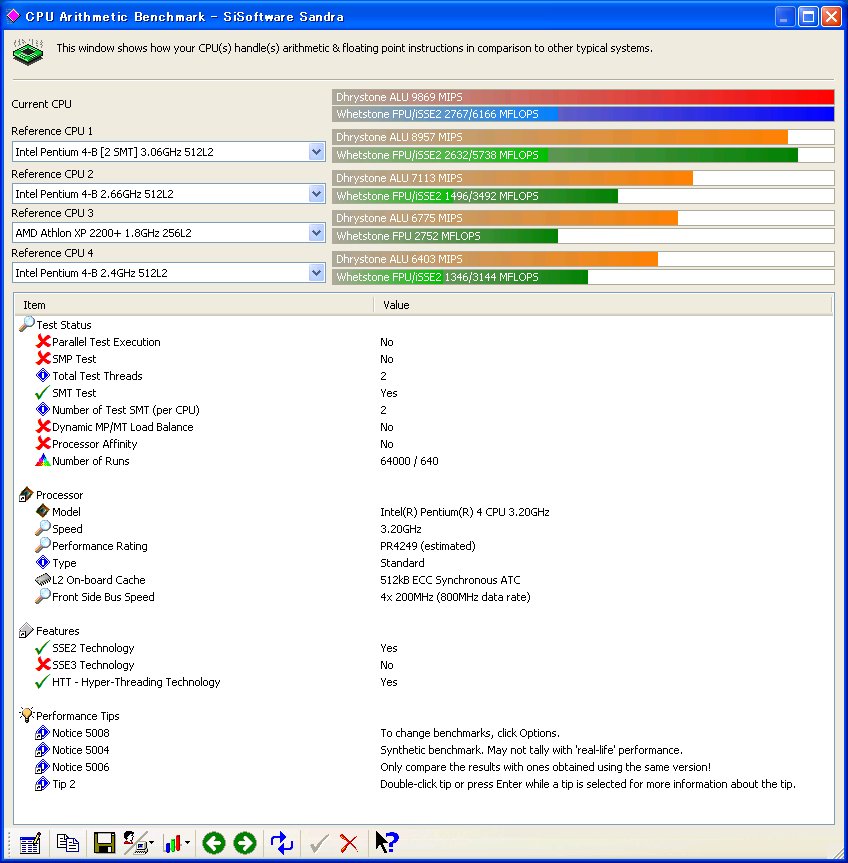The width and height of the screenshot is (848, 863).
Task: Open the Reference CPU 1 dropdown arrow
Action: pyautogui.click(x=316, y=151)
